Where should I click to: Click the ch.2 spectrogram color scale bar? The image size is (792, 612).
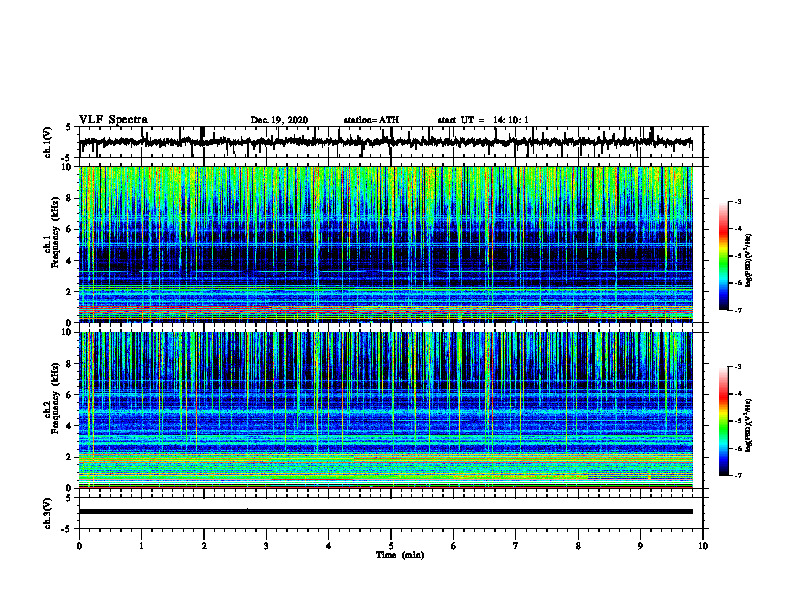click(723, 421)
